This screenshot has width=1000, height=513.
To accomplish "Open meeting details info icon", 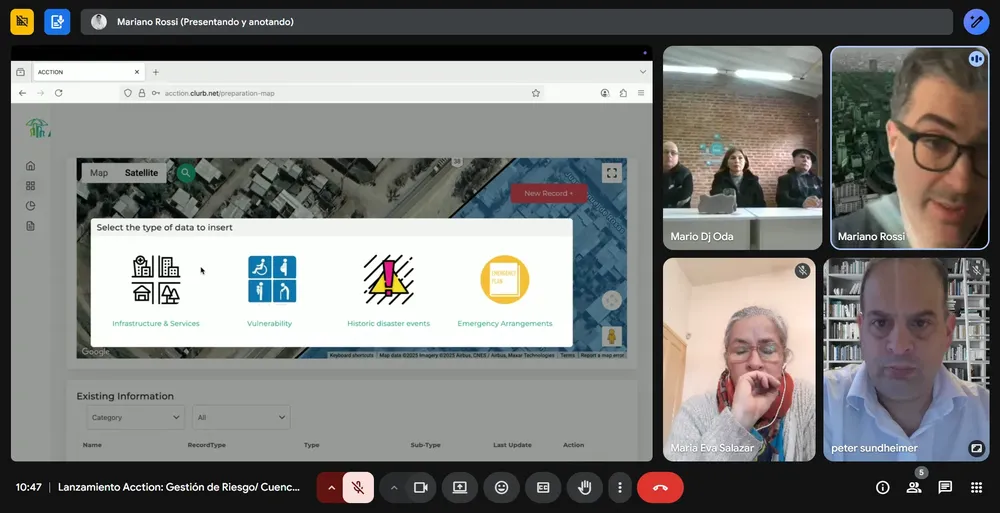I will click(882, 488).
